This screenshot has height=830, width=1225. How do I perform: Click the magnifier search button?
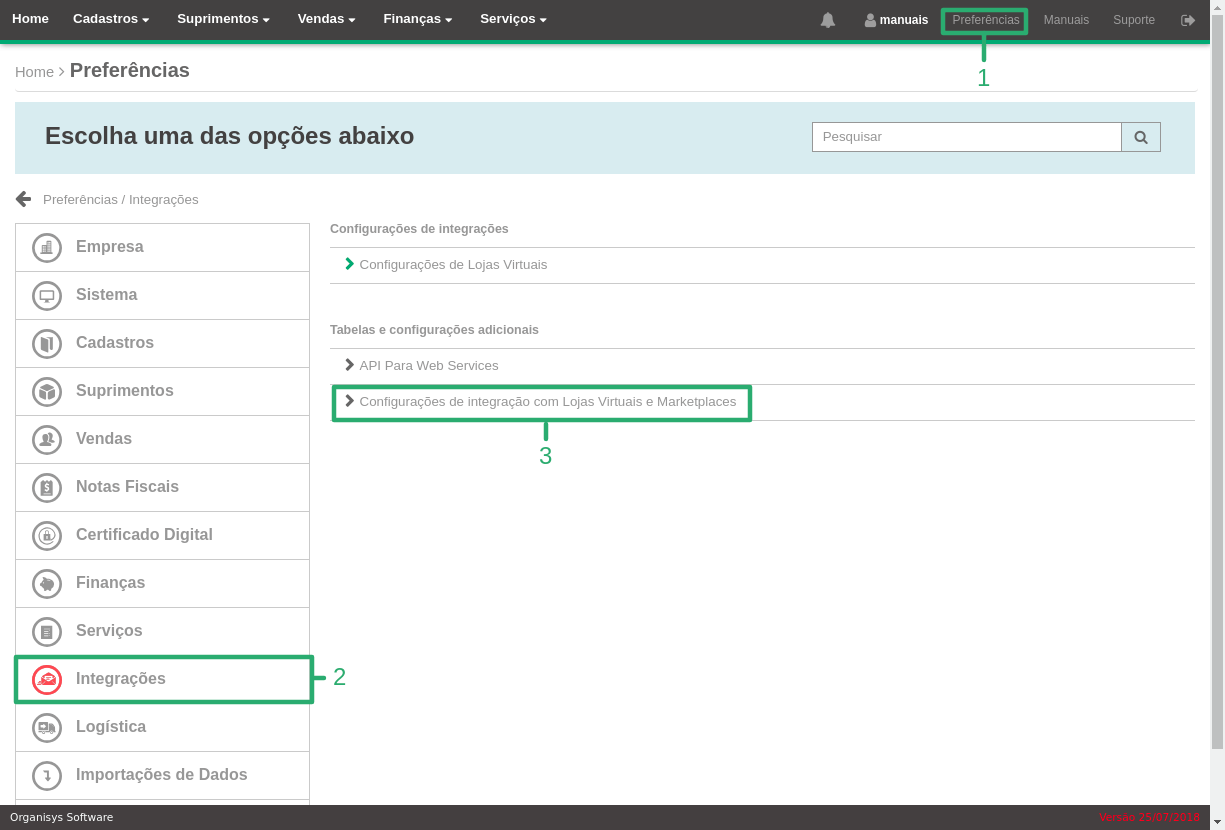1141,137
